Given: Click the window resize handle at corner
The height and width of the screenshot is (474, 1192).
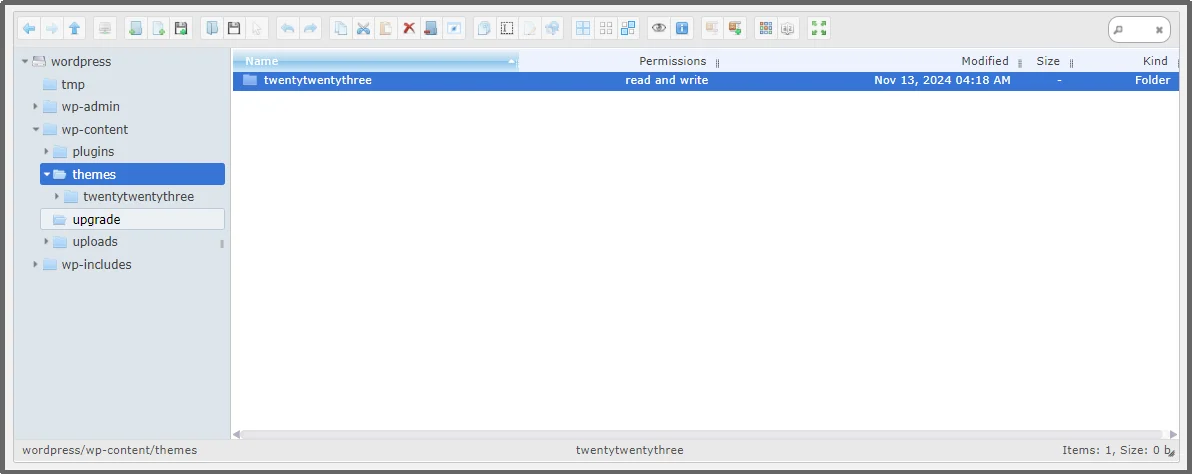Looking at the screenshot, I should [x=1171, y=452].
